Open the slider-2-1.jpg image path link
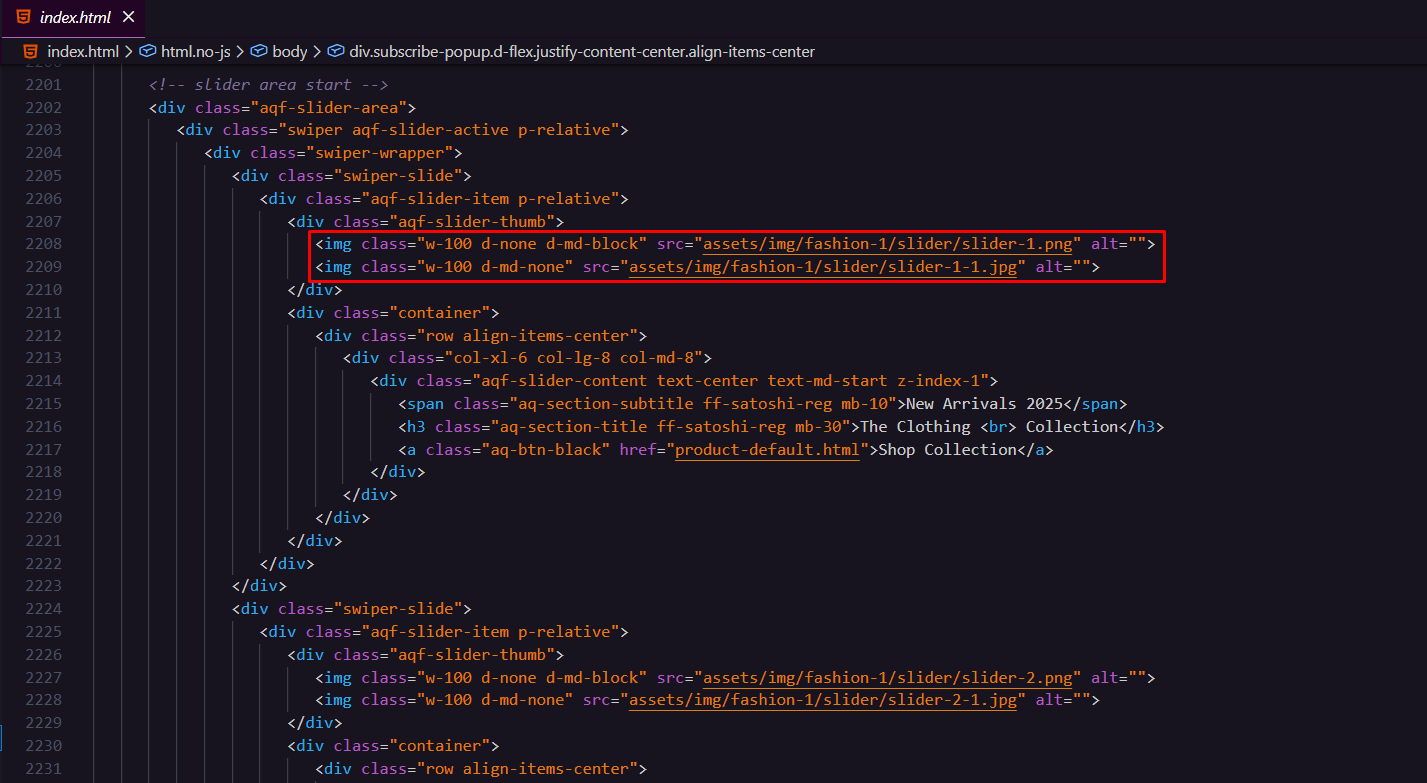 coord(823,700)
